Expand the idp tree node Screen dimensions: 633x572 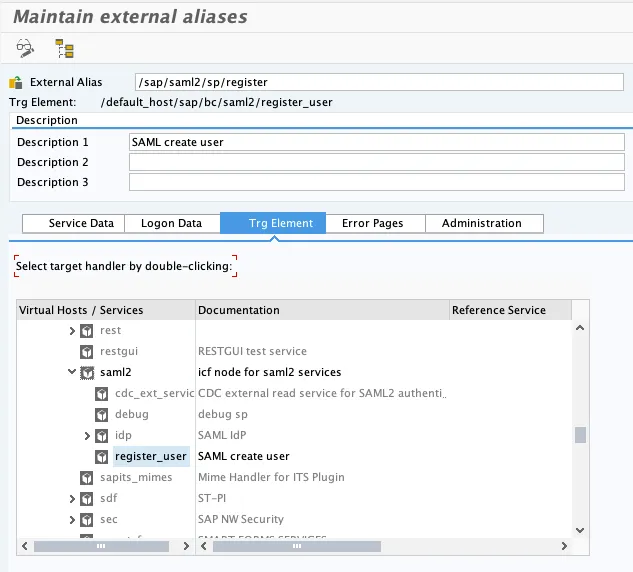[87, 435]
